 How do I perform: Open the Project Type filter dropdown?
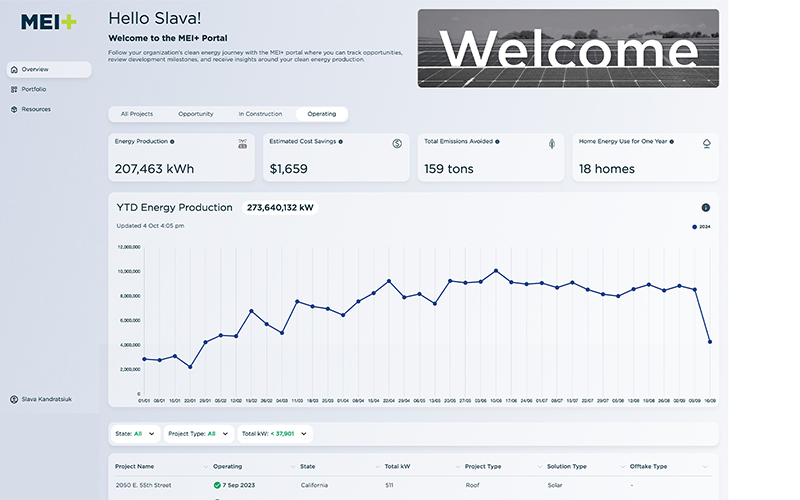pos(199,434)
